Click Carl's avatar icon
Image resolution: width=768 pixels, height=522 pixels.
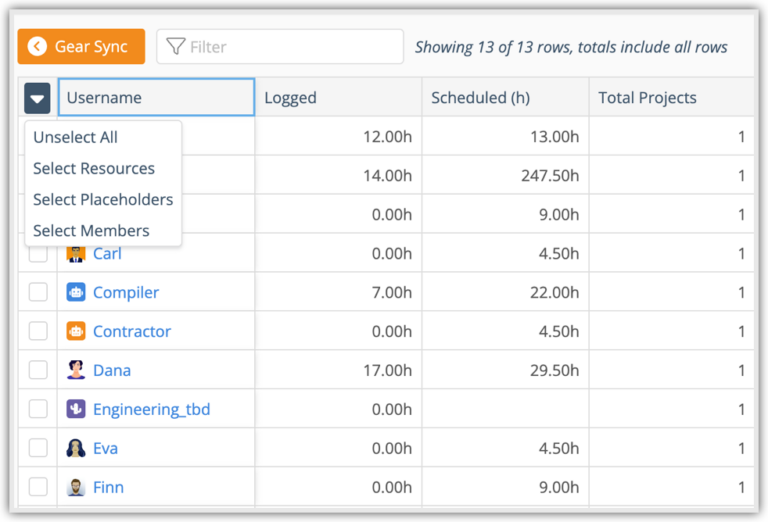[76, 254]
